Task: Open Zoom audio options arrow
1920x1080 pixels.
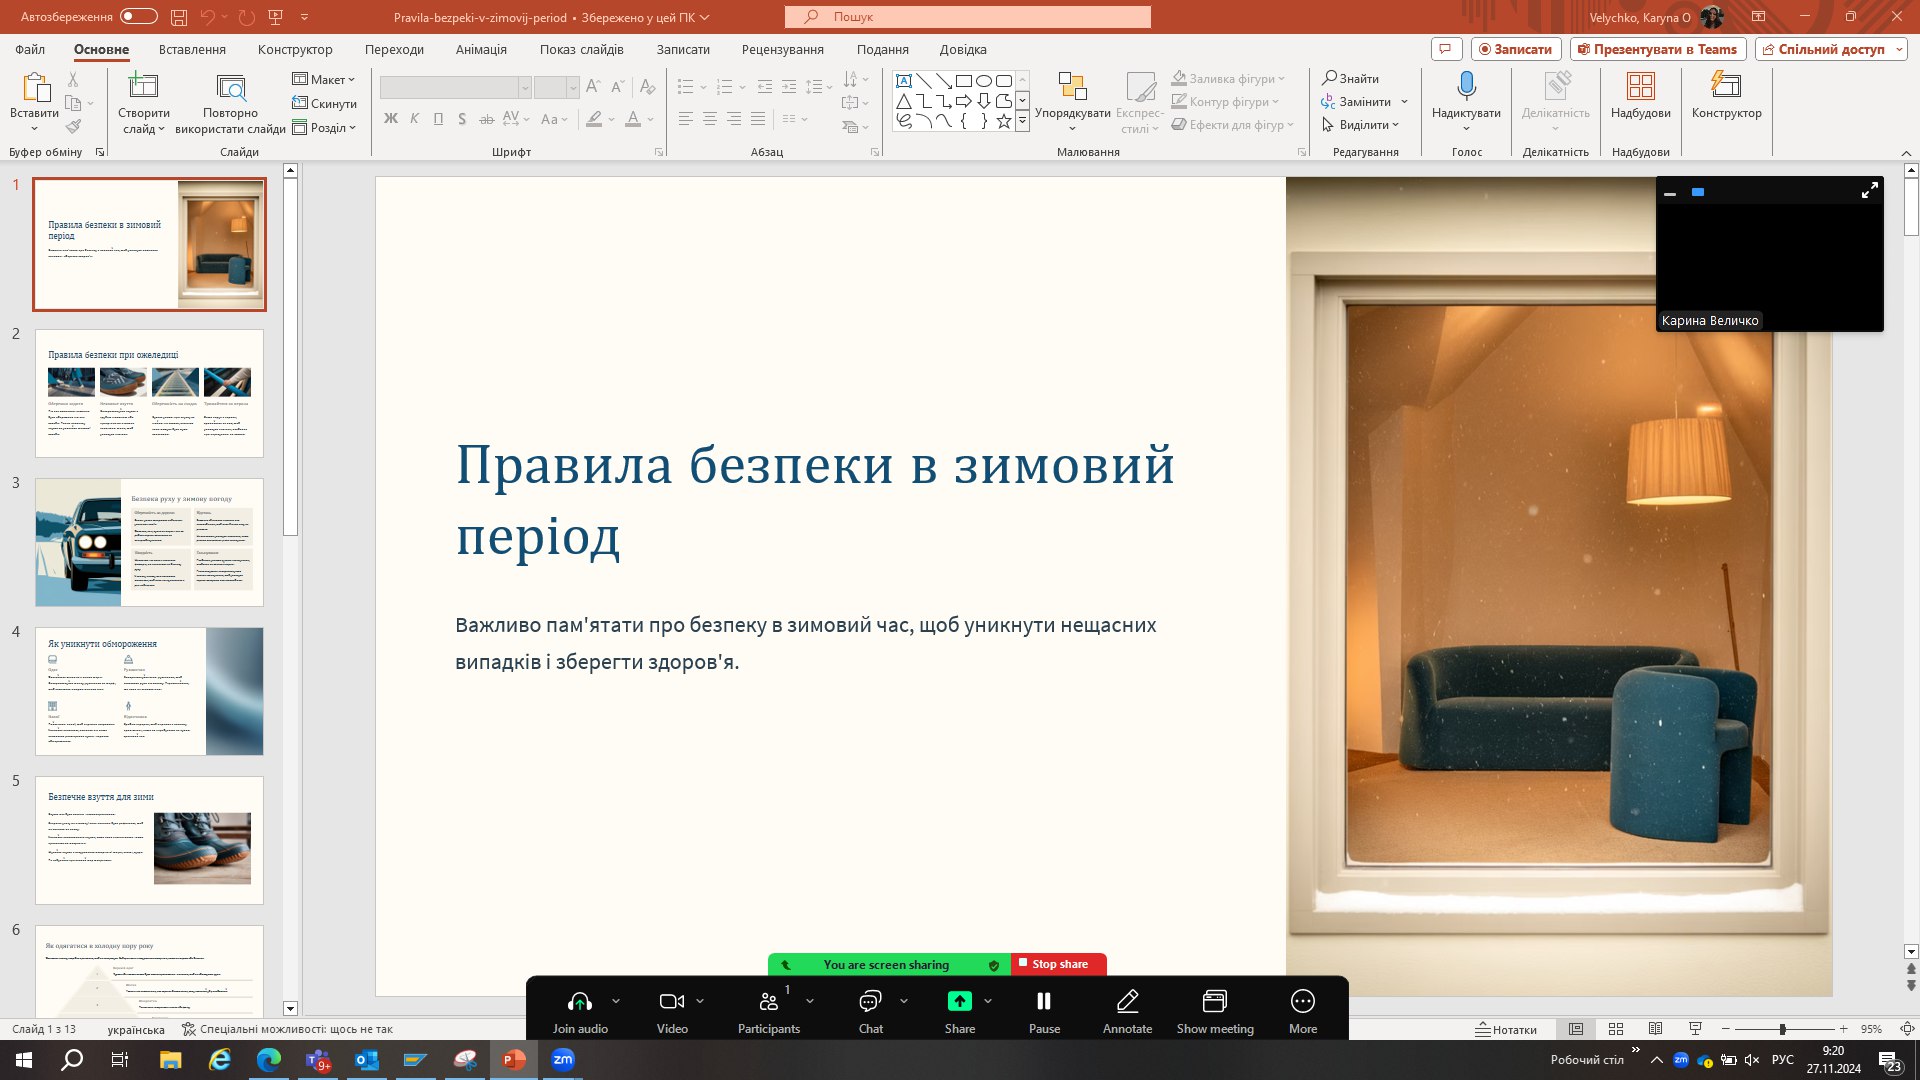Action: (x=616, y=1001)
